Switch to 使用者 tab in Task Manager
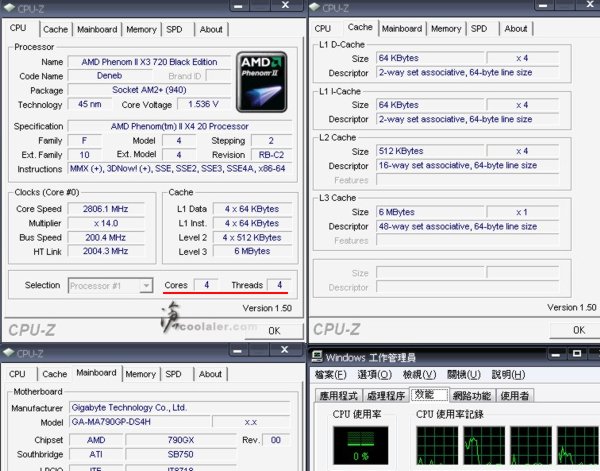 tap(515, 396)
